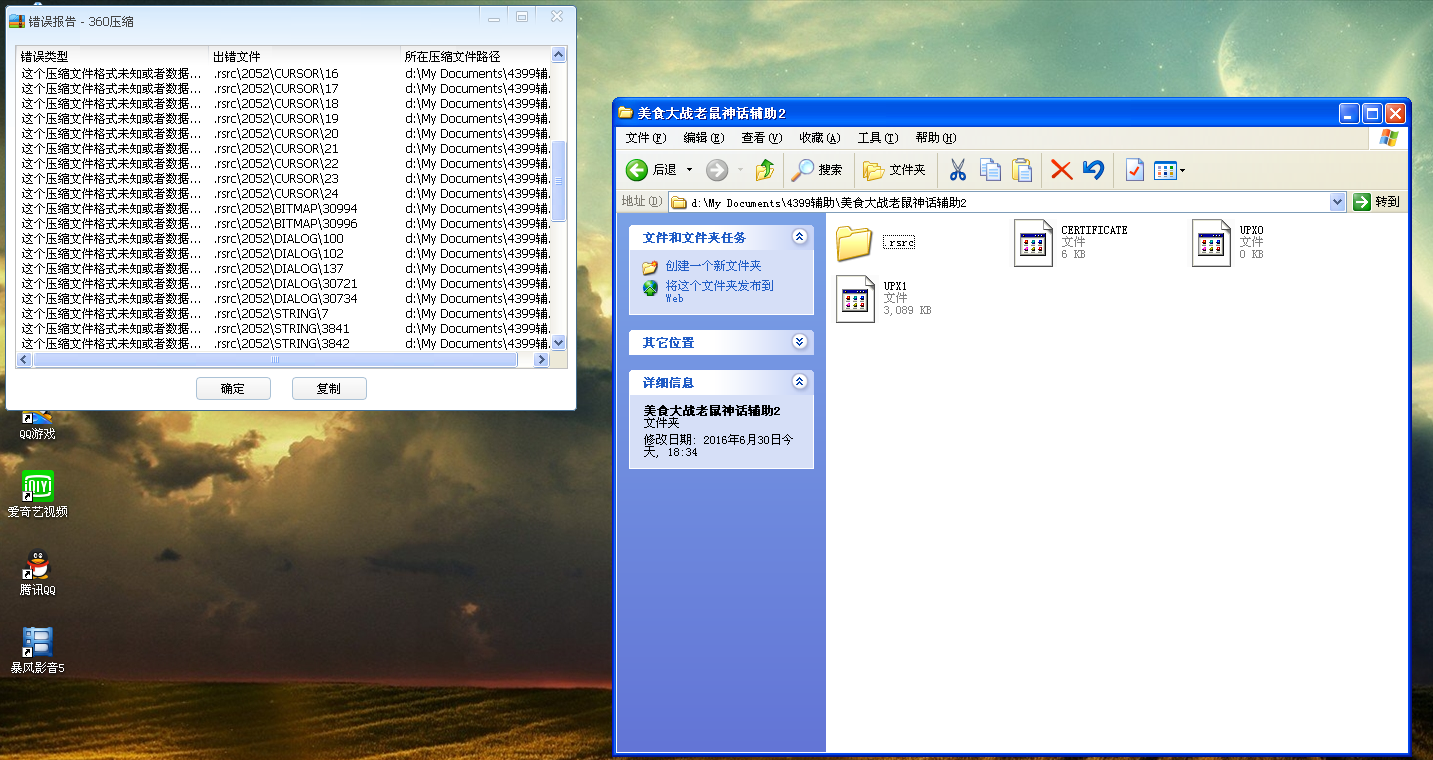The width and height of the screenshot is (1433, 760).
Task: Click the green Back navigation icon
Action: pos(637,170)
